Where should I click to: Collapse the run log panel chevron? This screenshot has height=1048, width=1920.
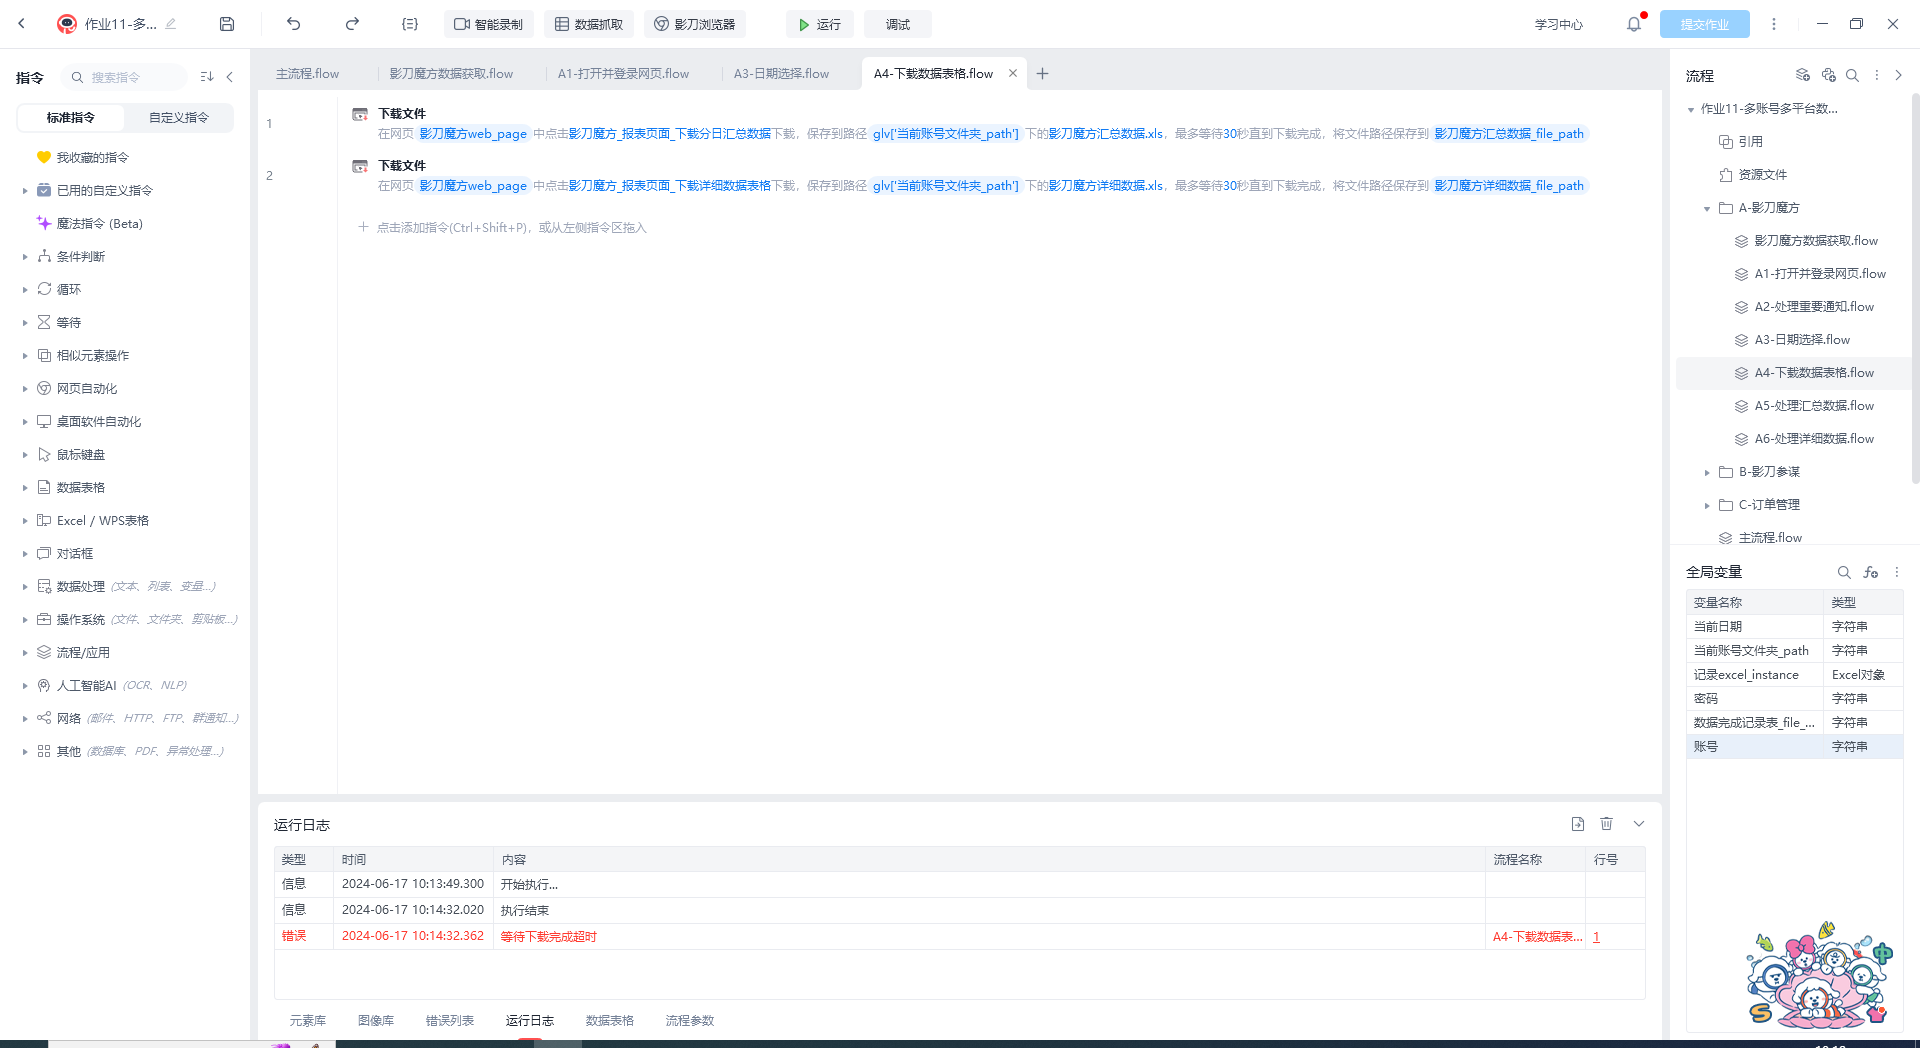[x=1639, y=824]
